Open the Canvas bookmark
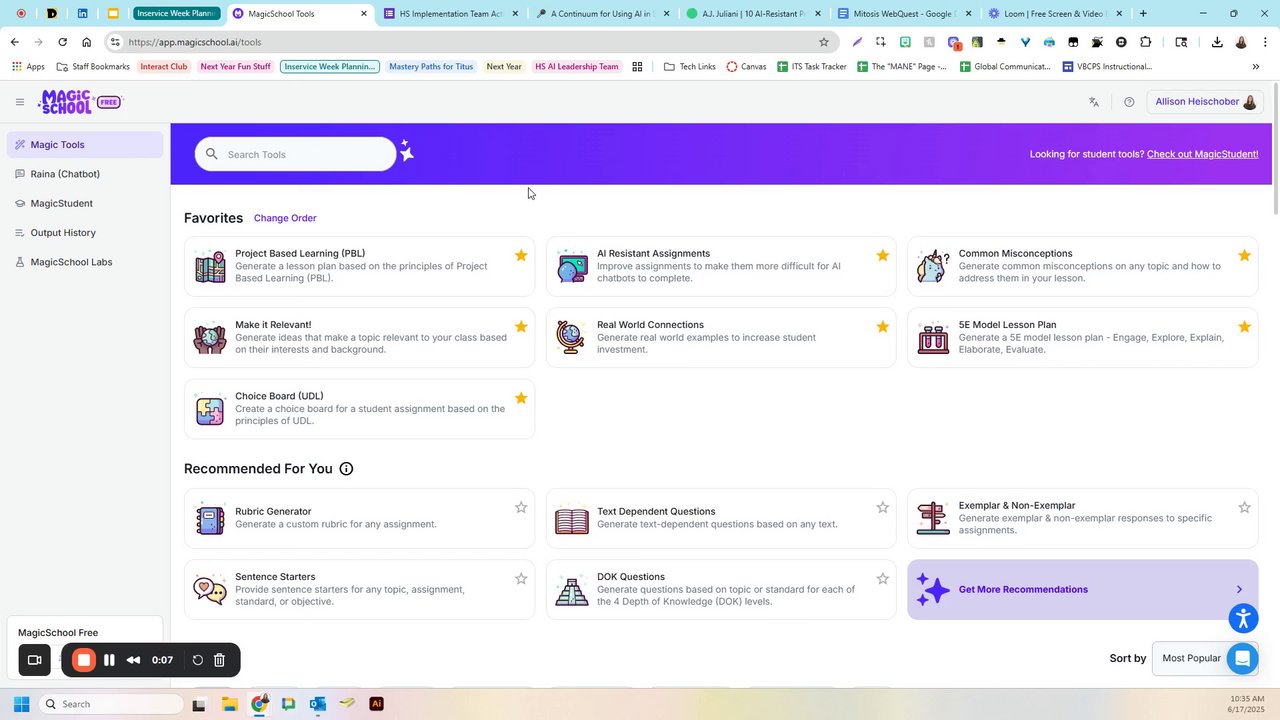The width and height of the screenshot is (1280, 720). (746, 66)
